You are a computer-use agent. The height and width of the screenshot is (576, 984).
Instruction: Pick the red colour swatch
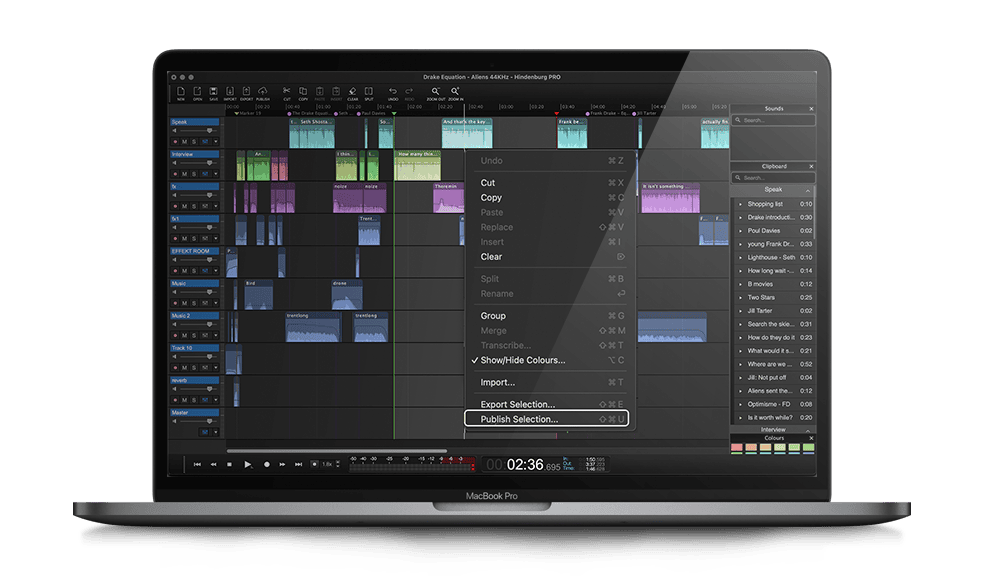click(x=737, y=448)
